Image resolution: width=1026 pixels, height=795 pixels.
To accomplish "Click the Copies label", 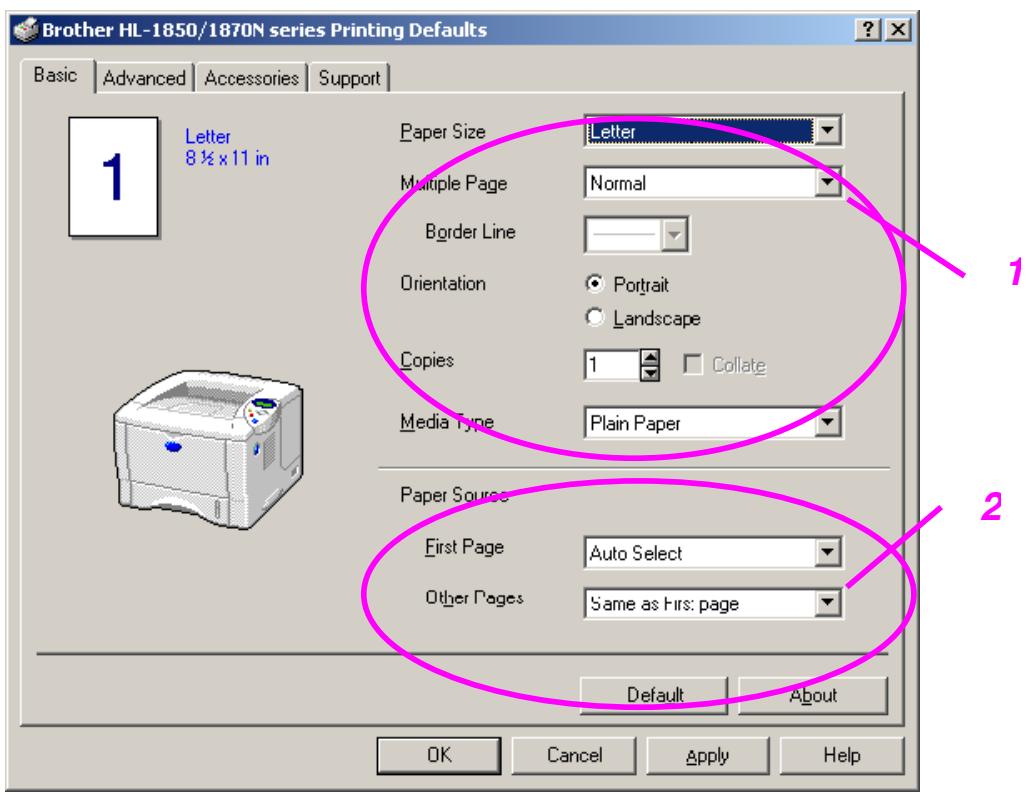I will (427, 361).
